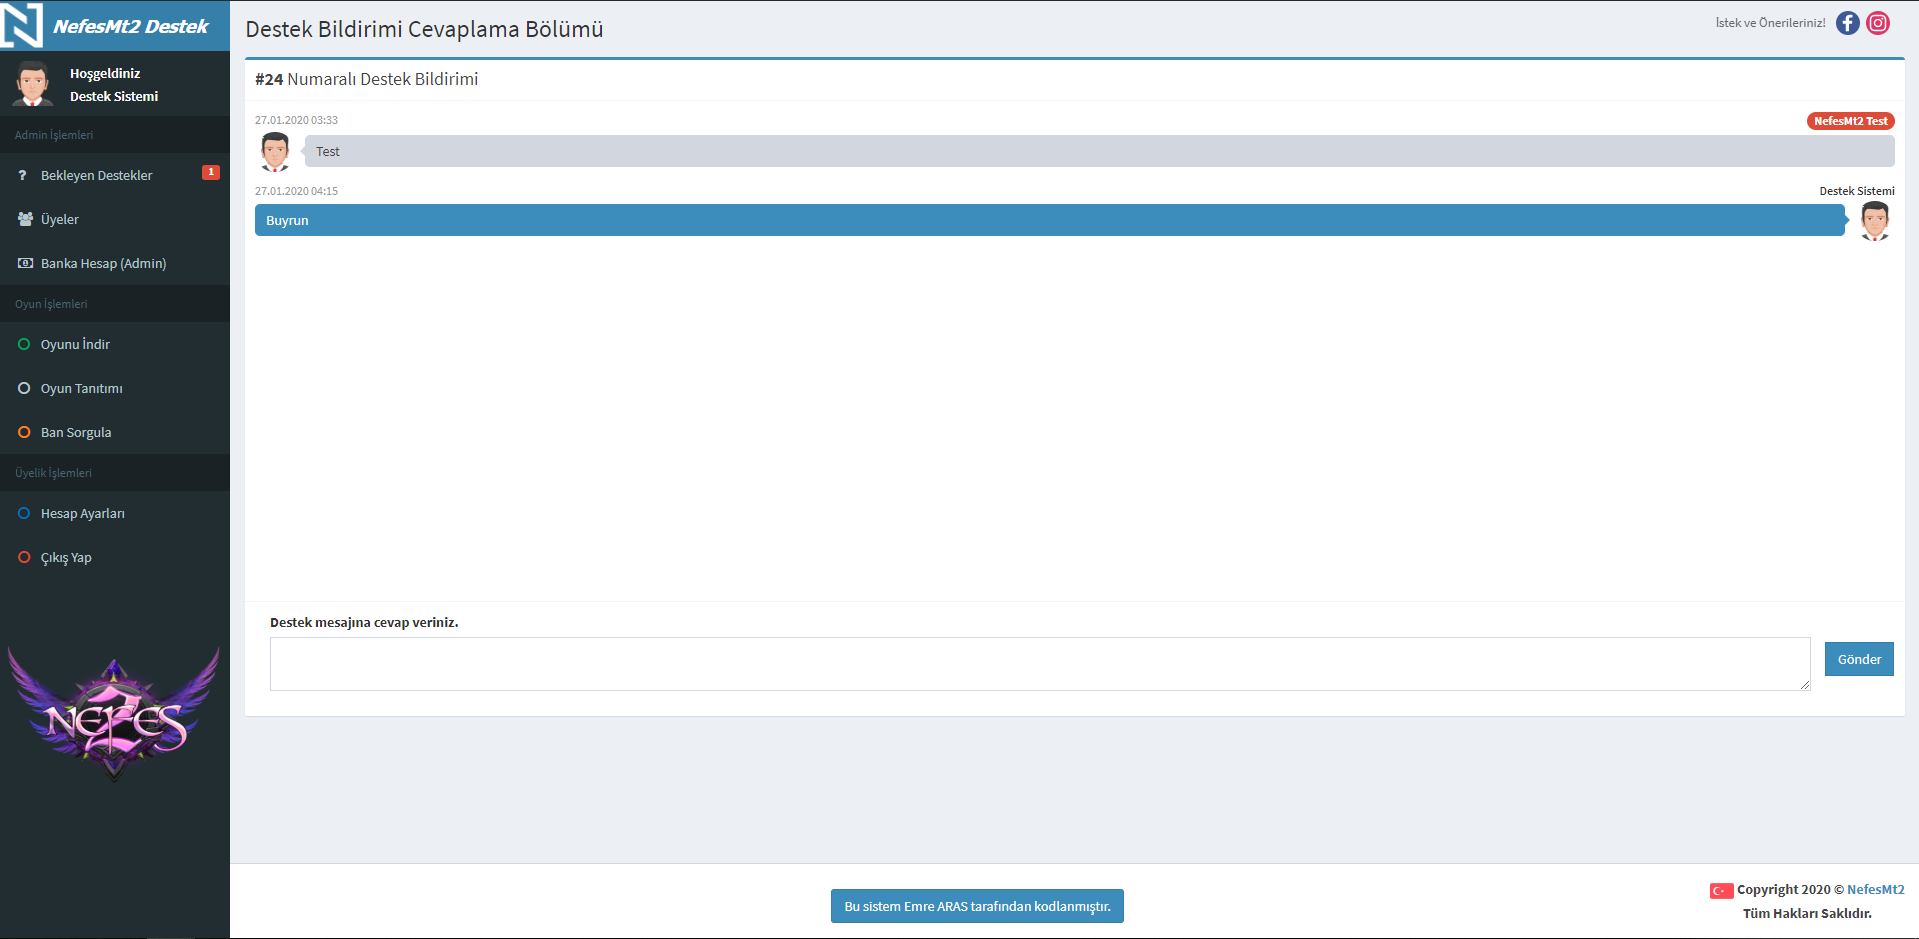The width and height of the screenshot is (1919, 939).
Task: Click the Oyun İşlemleri section header
Action: click(51, 304)
